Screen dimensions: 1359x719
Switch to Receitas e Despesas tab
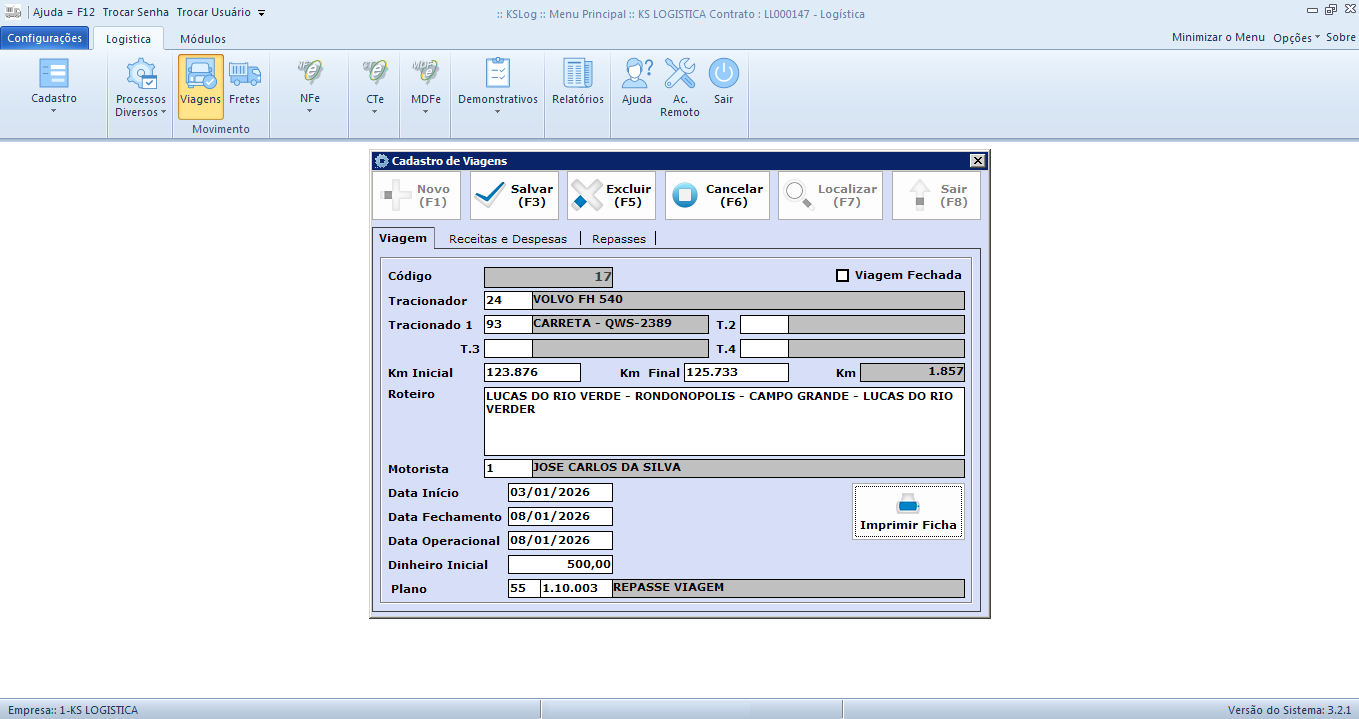pos(508,239)
